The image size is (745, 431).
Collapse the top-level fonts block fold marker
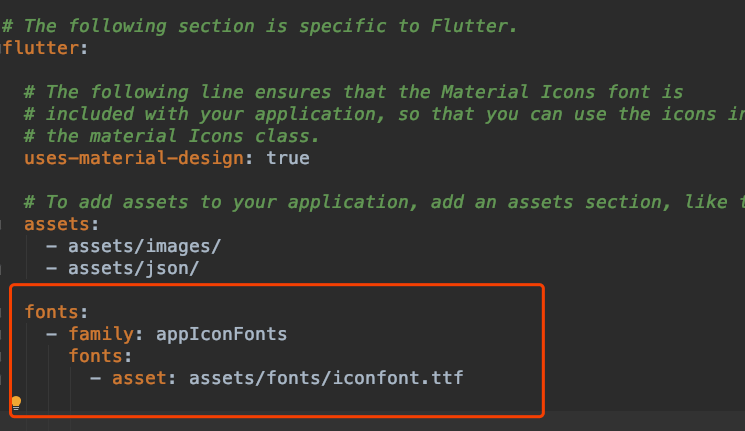pyautogui.click(x=1, y=312)
